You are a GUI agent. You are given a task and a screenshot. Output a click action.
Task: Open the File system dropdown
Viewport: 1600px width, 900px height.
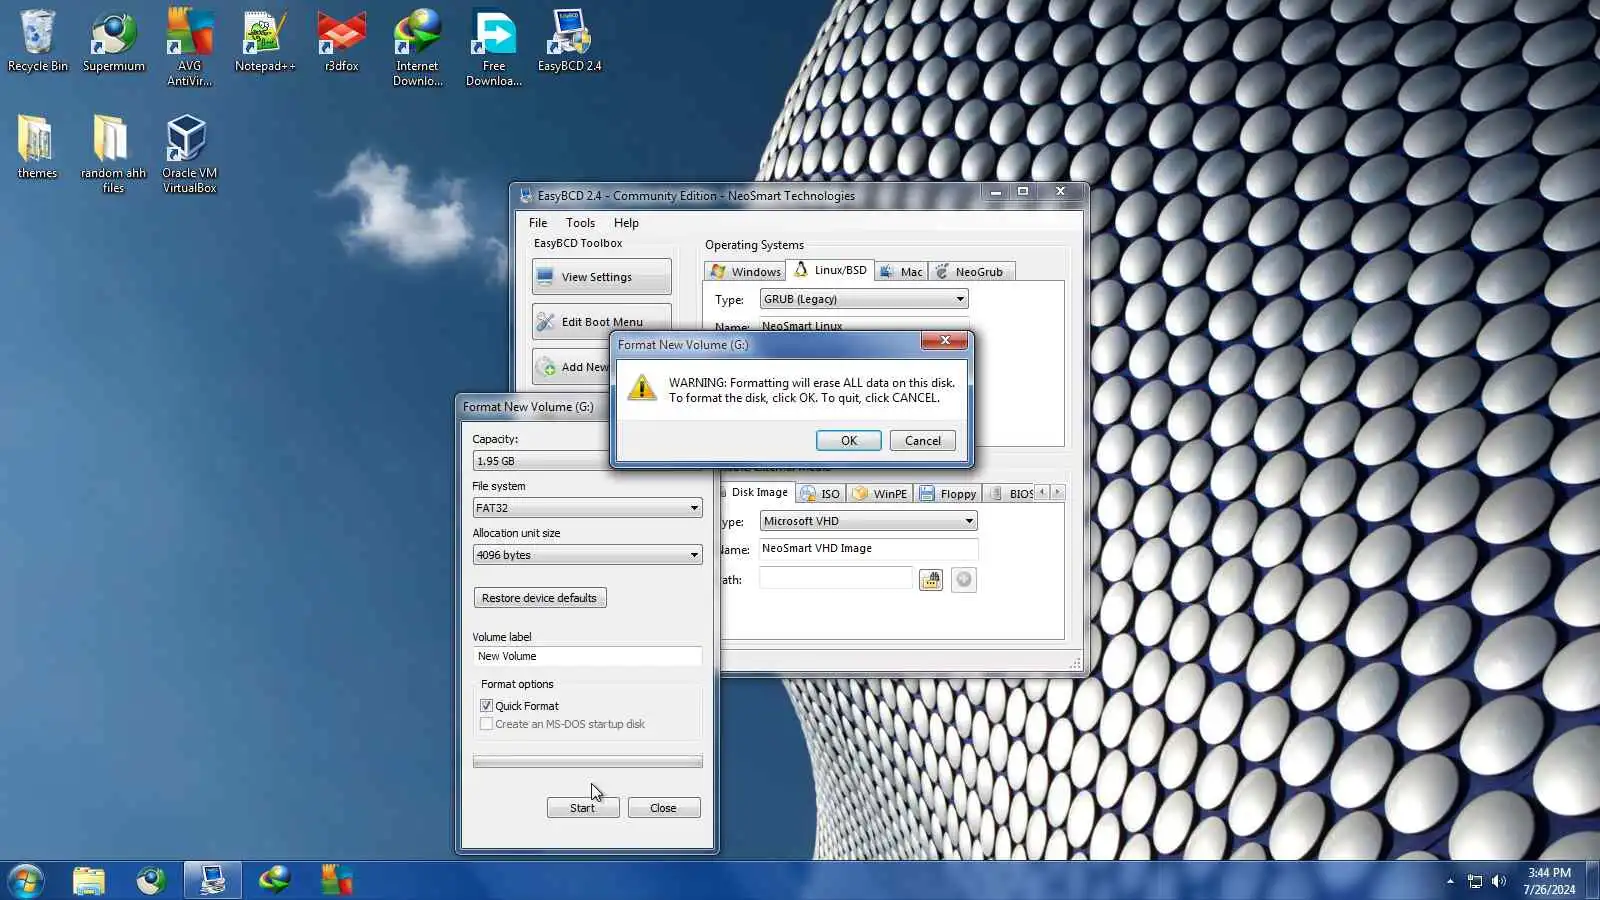(587, 508)
